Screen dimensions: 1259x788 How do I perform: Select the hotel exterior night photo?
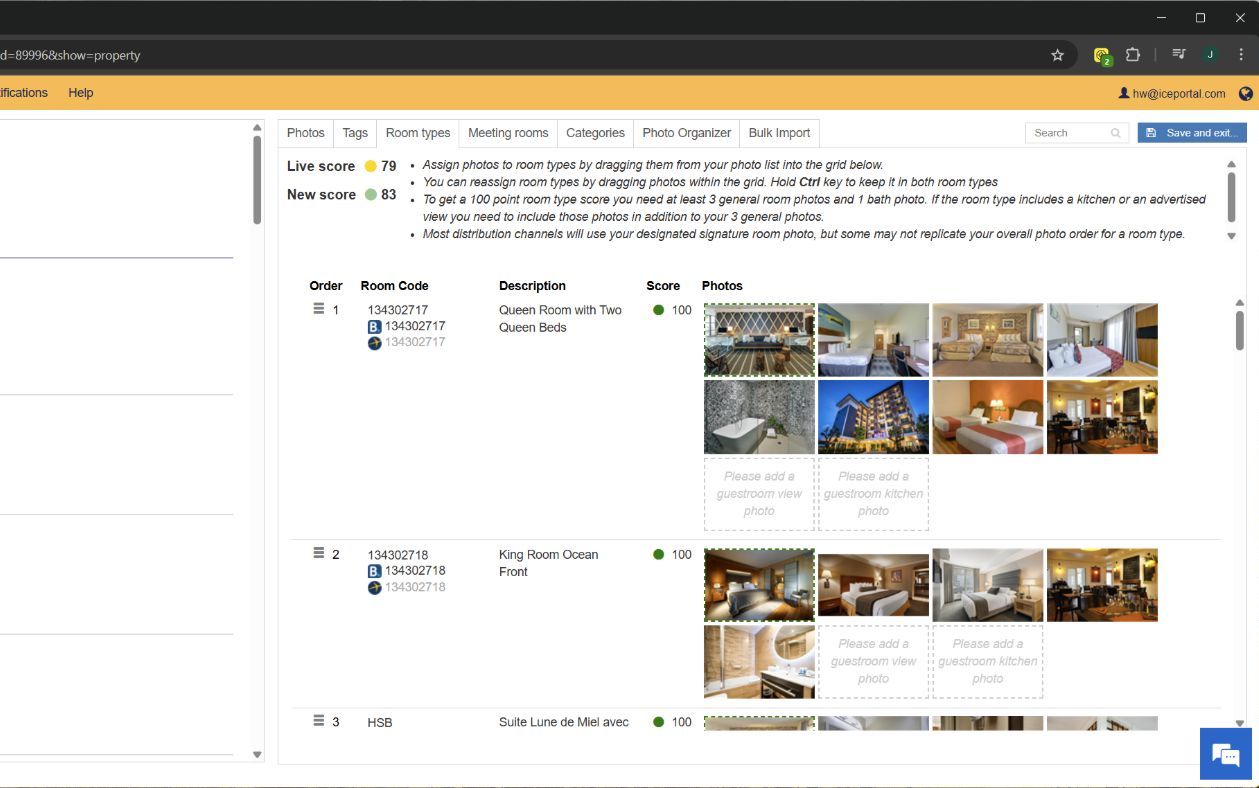tap(874, 417)
